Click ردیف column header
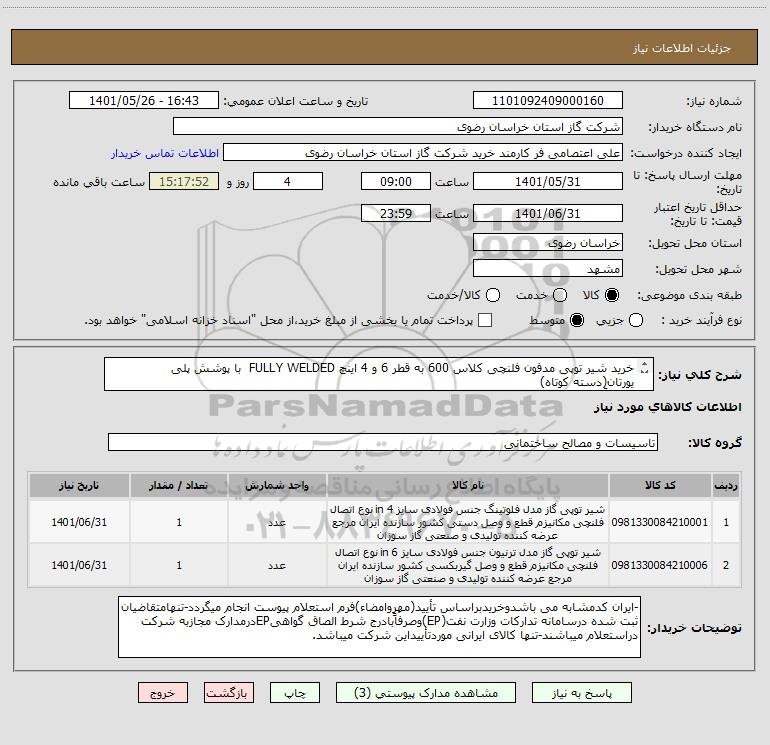The width and height of the screenshot is (770, 745). point(726,485)
